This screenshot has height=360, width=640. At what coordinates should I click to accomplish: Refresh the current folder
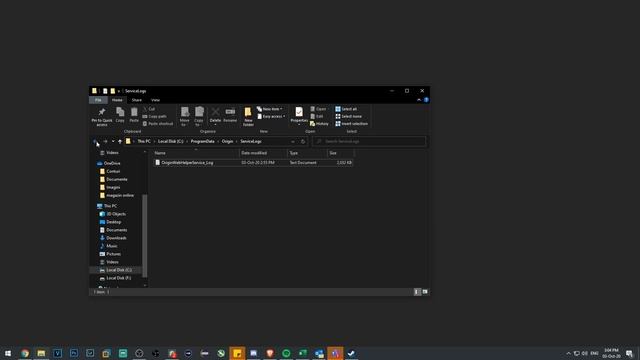pyautogui.click(x=303, y=141)
